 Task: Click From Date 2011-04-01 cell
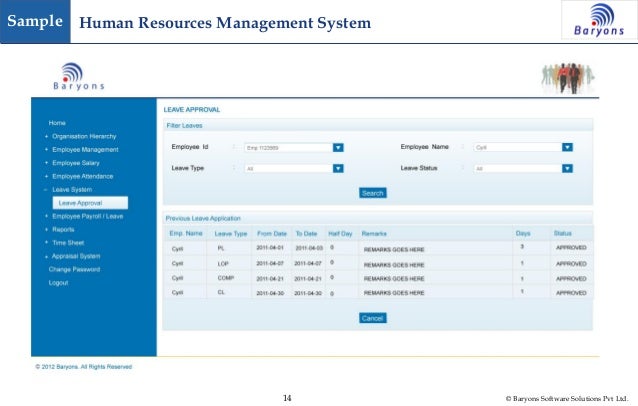coord(270,247)
